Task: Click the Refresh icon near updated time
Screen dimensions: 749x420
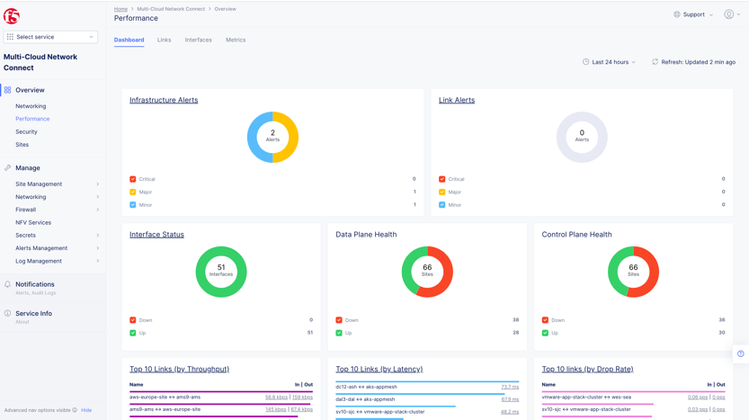Action: click(x=655, y=62)
